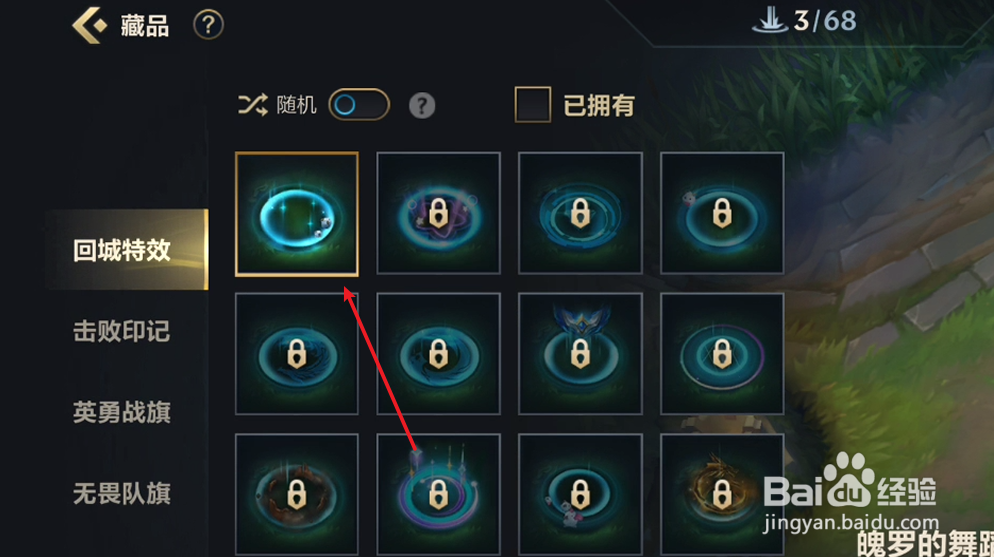
Task: Switch to the 英勇战旗 tab
Action: (x=122, y=412)
